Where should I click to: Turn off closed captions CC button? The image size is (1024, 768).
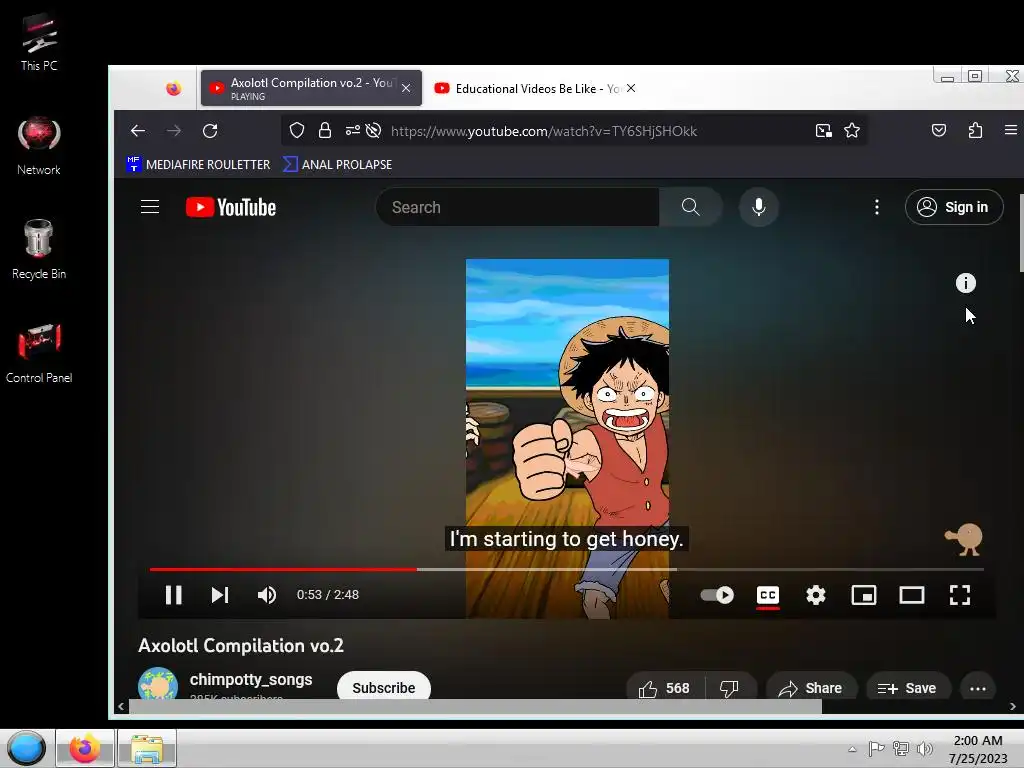click(x=768, y=595)
